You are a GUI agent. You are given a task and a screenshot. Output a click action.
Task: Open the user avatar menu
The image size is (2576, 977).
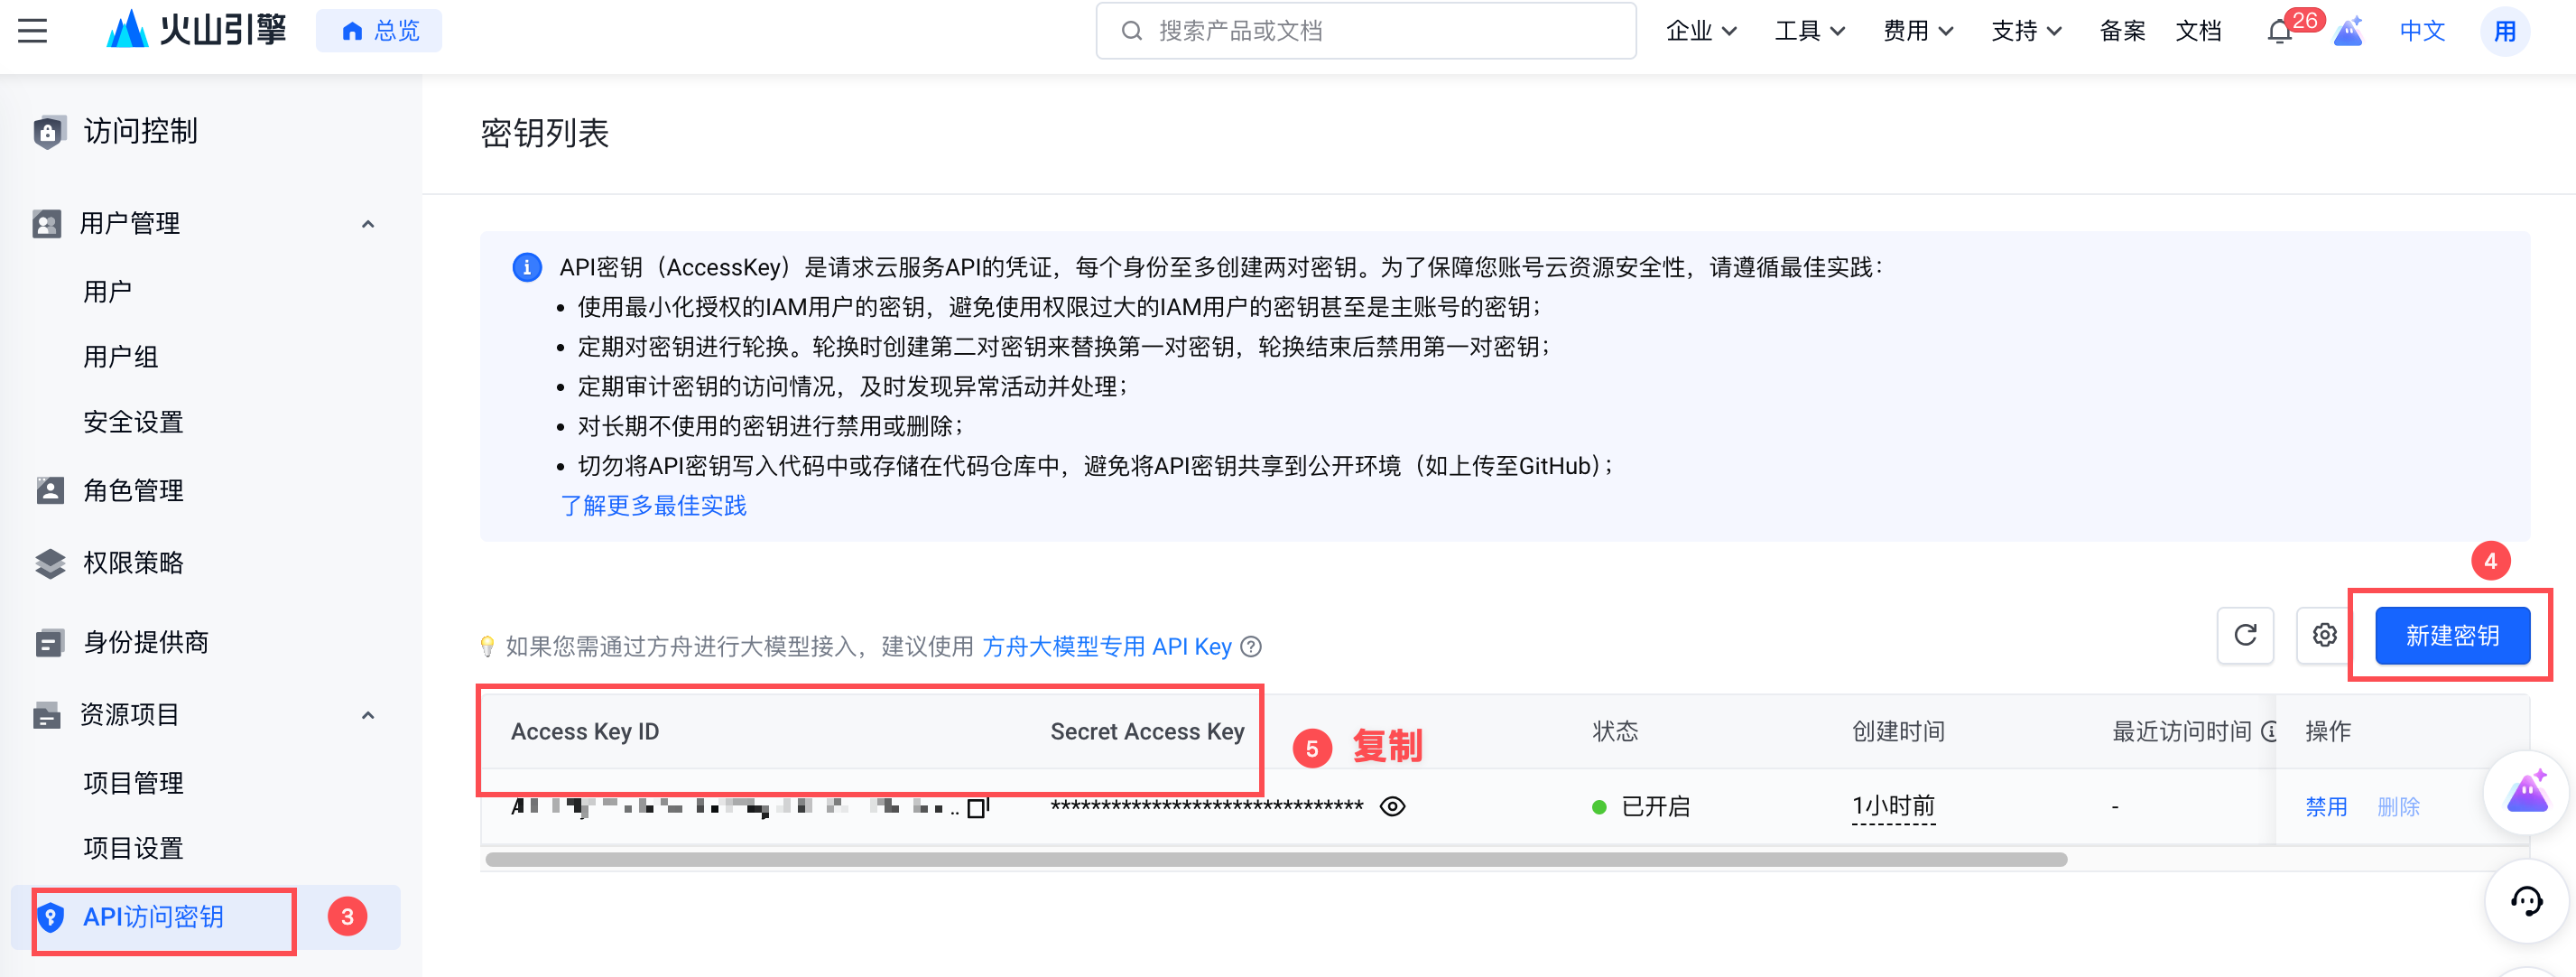pyautogui.click(x=2505, y=31)
